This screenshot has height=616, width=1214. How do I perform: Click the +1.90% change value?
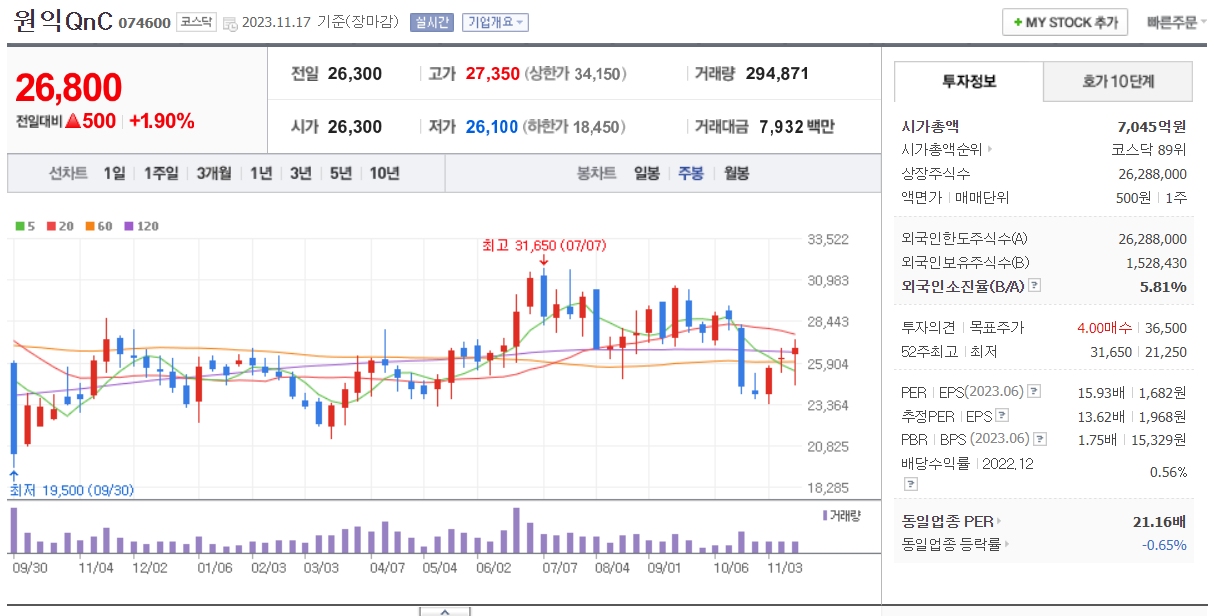coord(161,121)
